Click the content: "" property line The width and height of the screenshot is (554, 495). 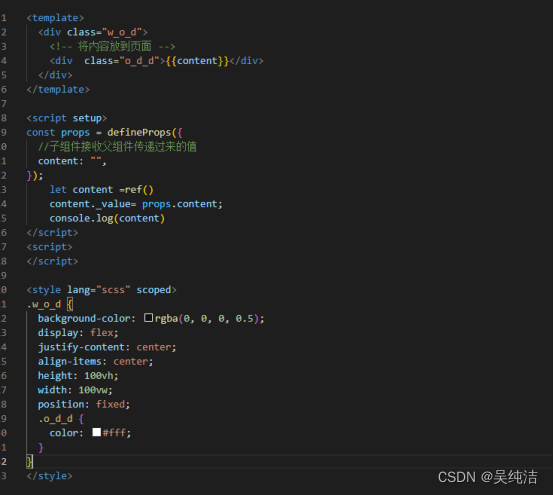72,161
